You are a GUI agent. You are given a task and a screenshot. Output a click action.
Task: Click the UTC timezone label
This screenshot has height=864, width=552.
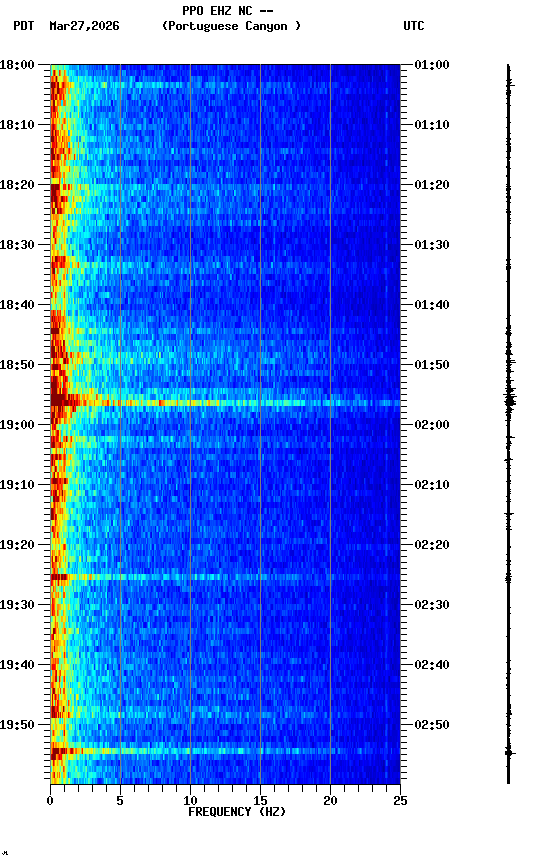click(414, 26)
